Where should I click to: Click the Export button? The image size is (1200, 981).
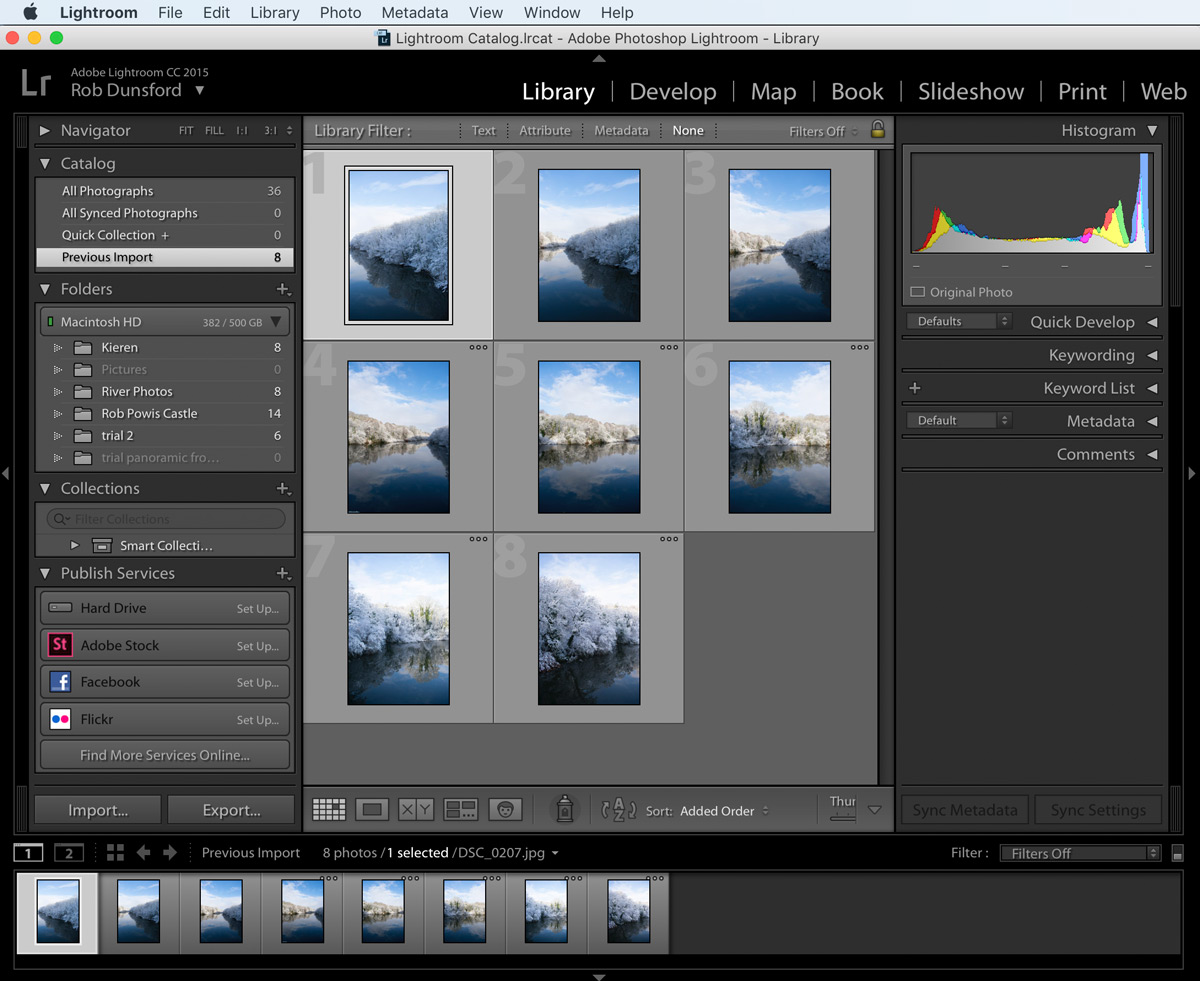231,809
